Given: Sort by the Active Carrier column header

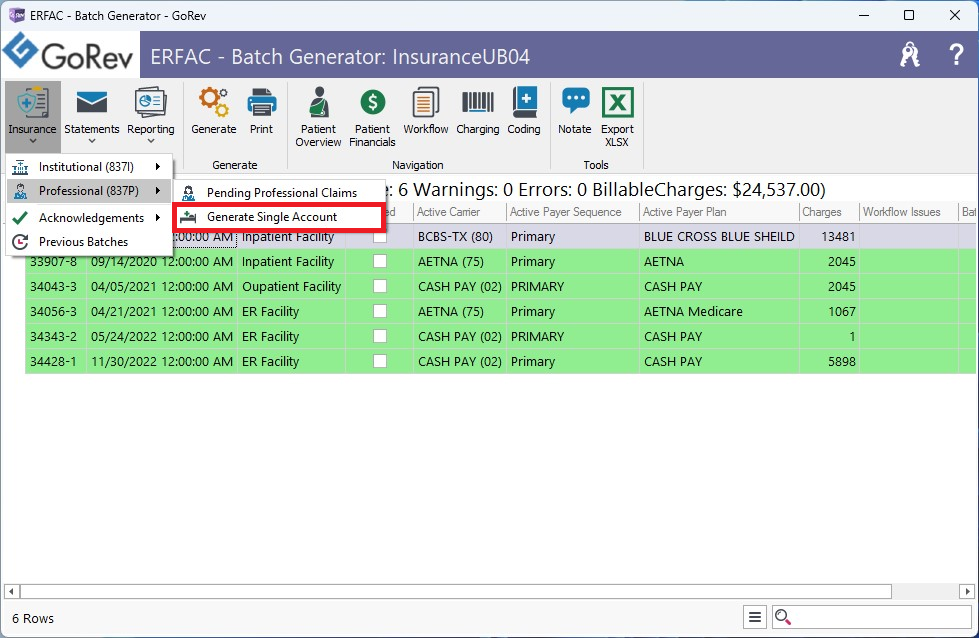Looking at the screenshot, I should (x=460, y=212).
